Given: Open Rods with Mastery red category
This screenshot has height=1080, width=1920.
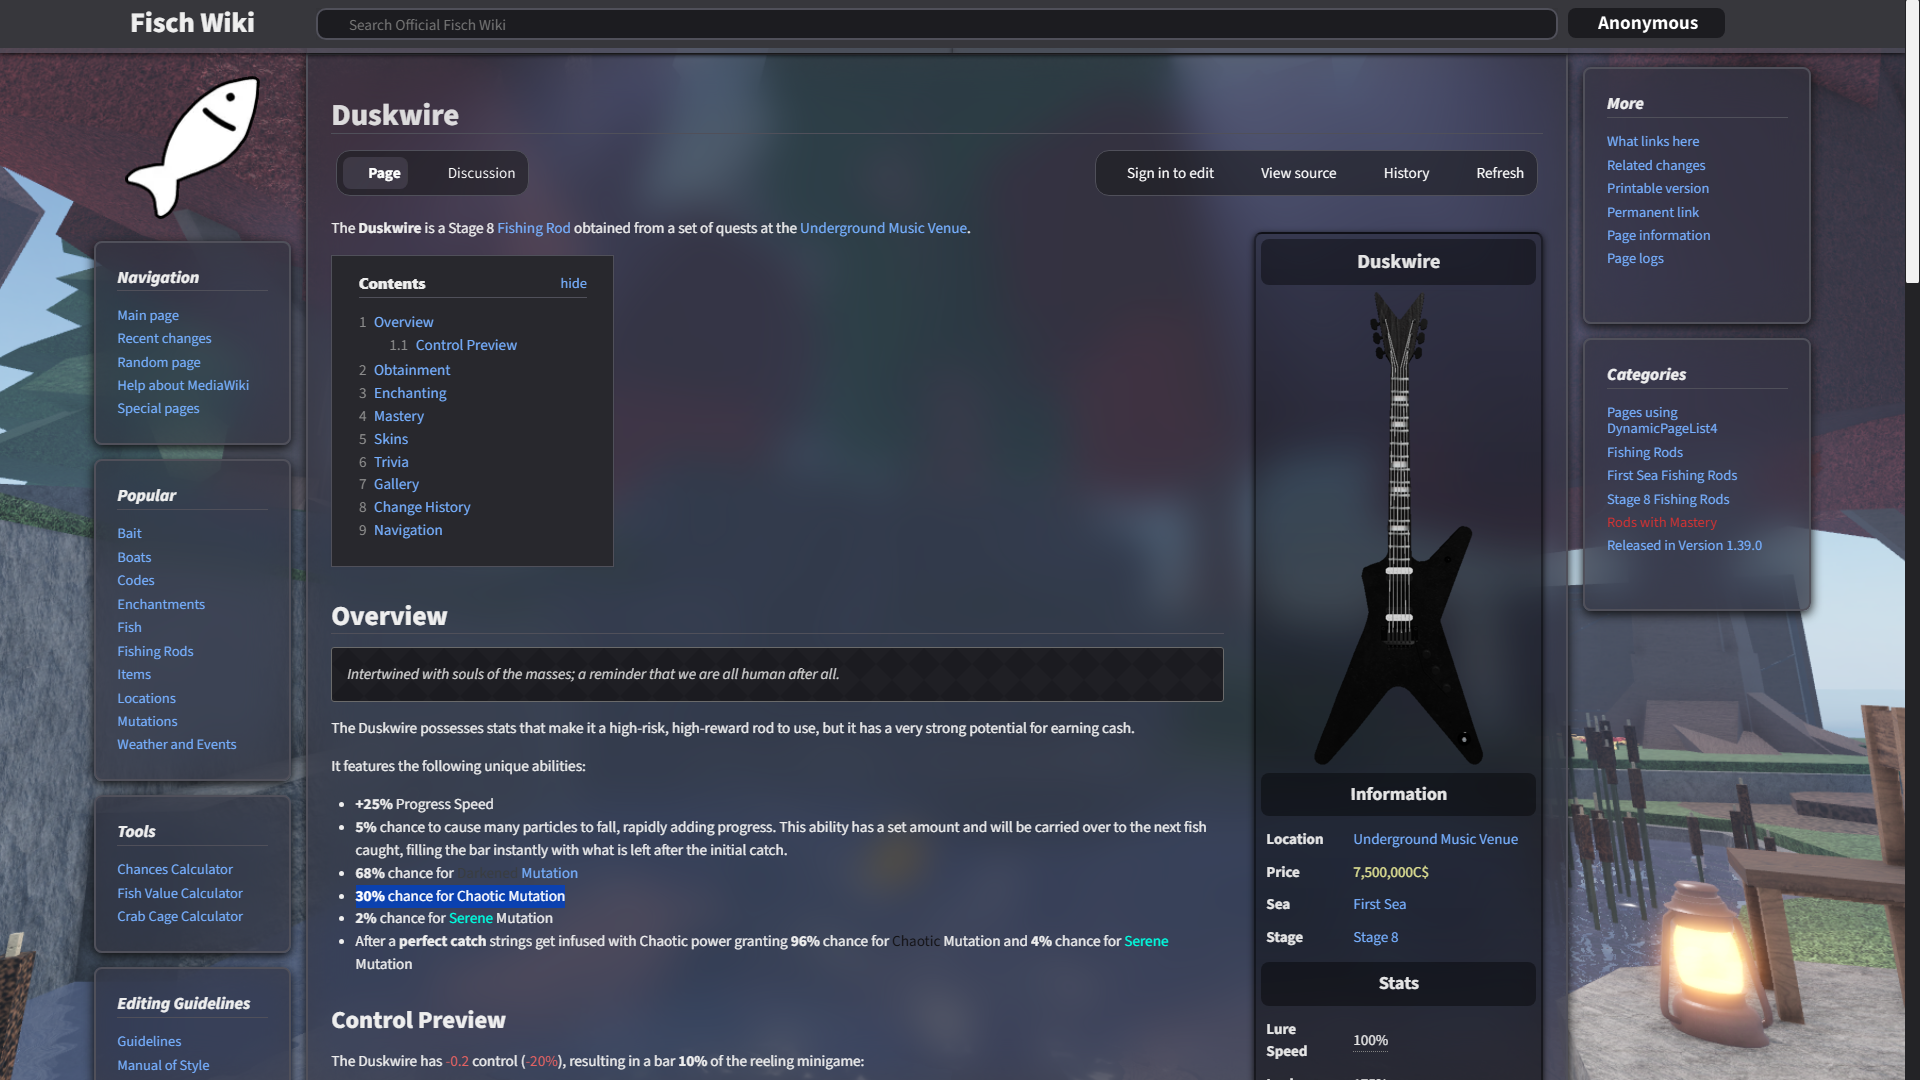Looking at the screenshot, I should pyautogui.click(x=1661, y=522).
